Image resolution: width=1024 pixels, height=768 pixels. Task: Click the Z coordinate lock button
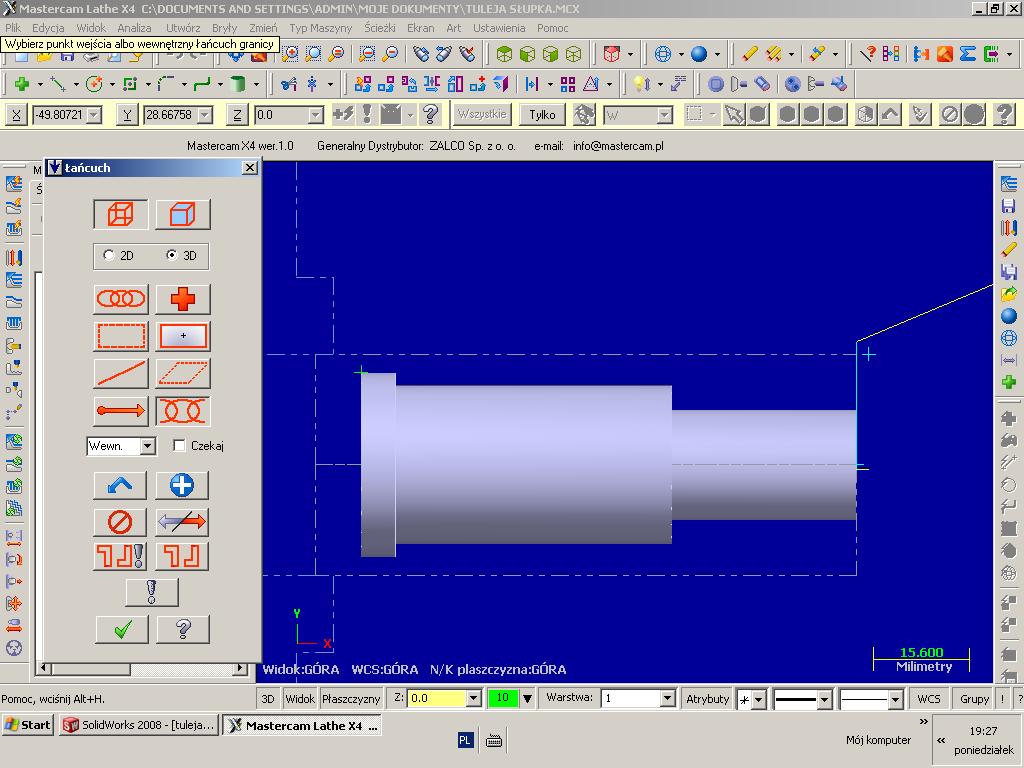[237, 115]
